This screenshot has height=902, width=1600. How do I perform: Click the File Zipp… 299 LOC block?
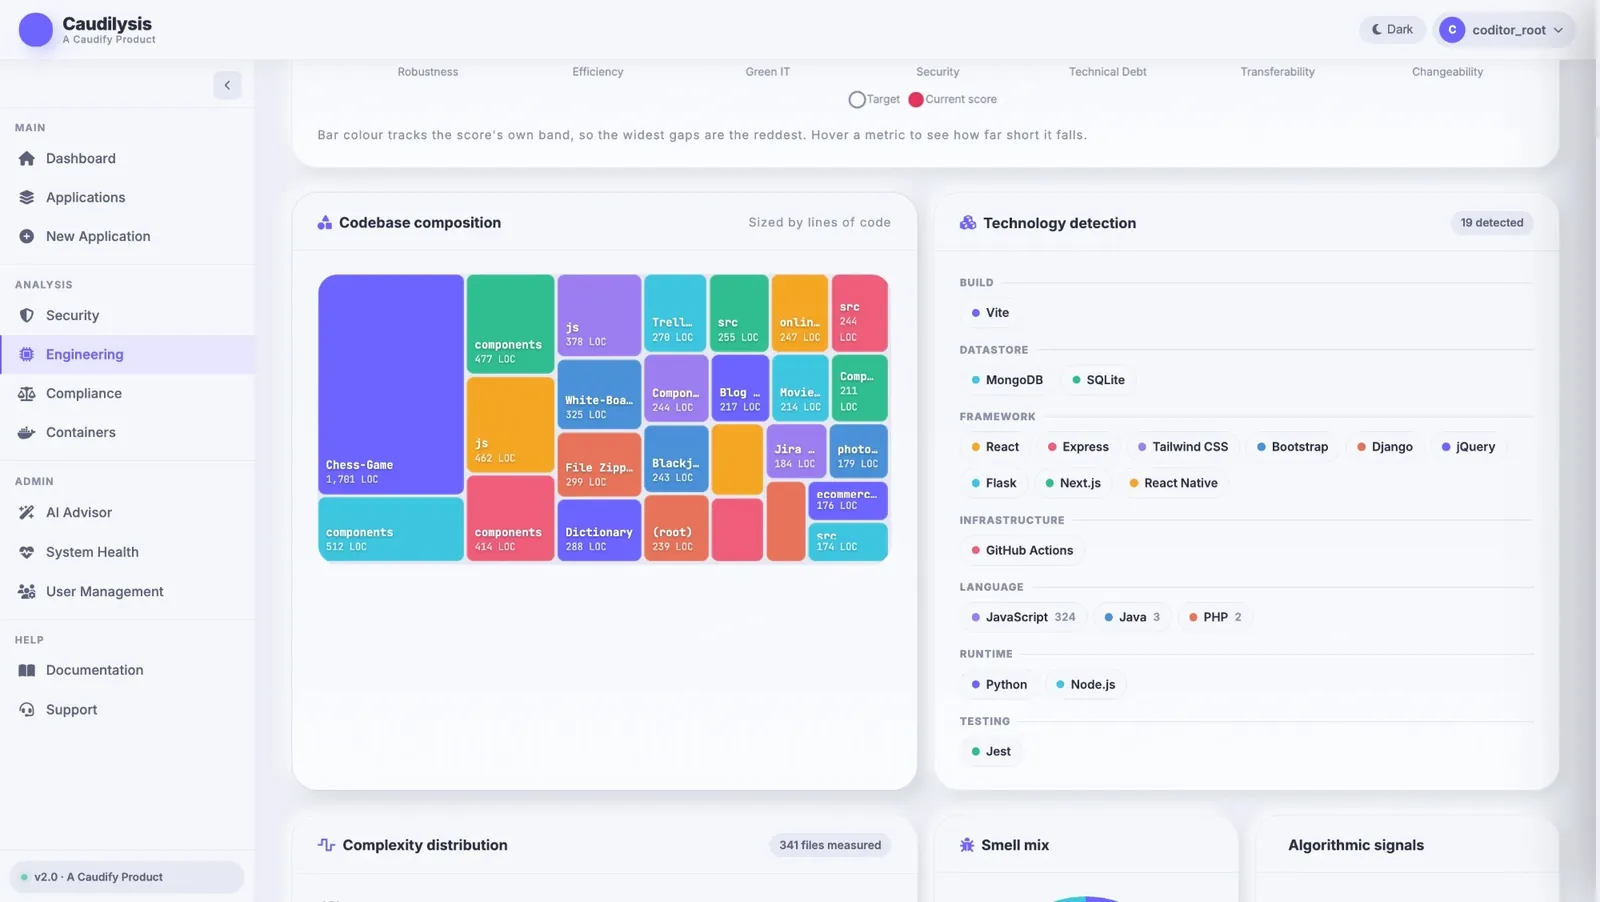pos(599,464)
